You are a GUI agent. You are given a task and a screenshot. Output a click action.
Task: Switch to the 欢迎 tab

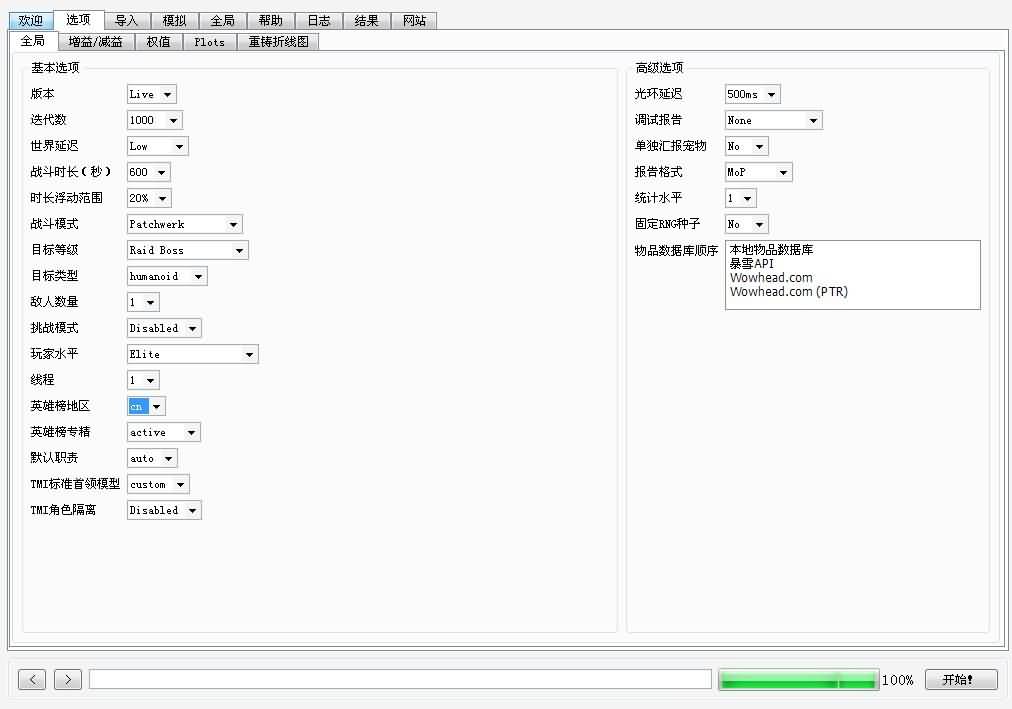(30, 21)
